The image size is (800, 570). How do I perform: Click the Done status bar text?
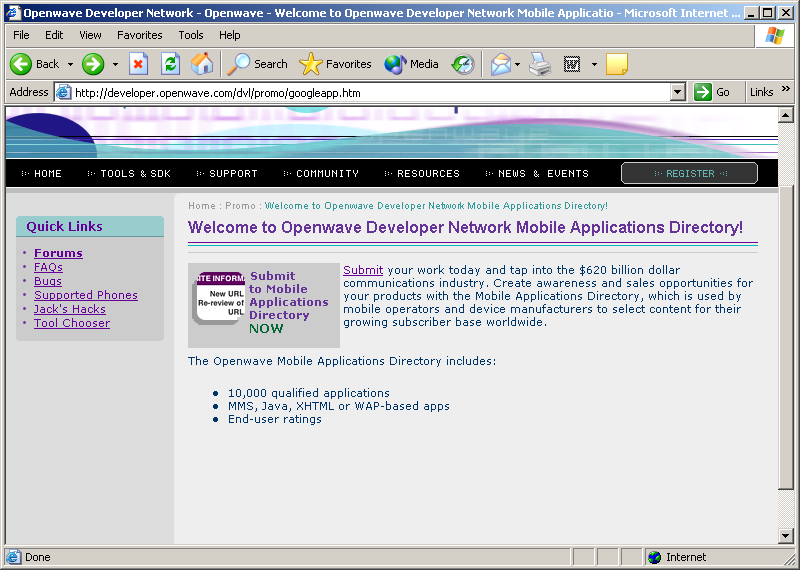point(38,557)
